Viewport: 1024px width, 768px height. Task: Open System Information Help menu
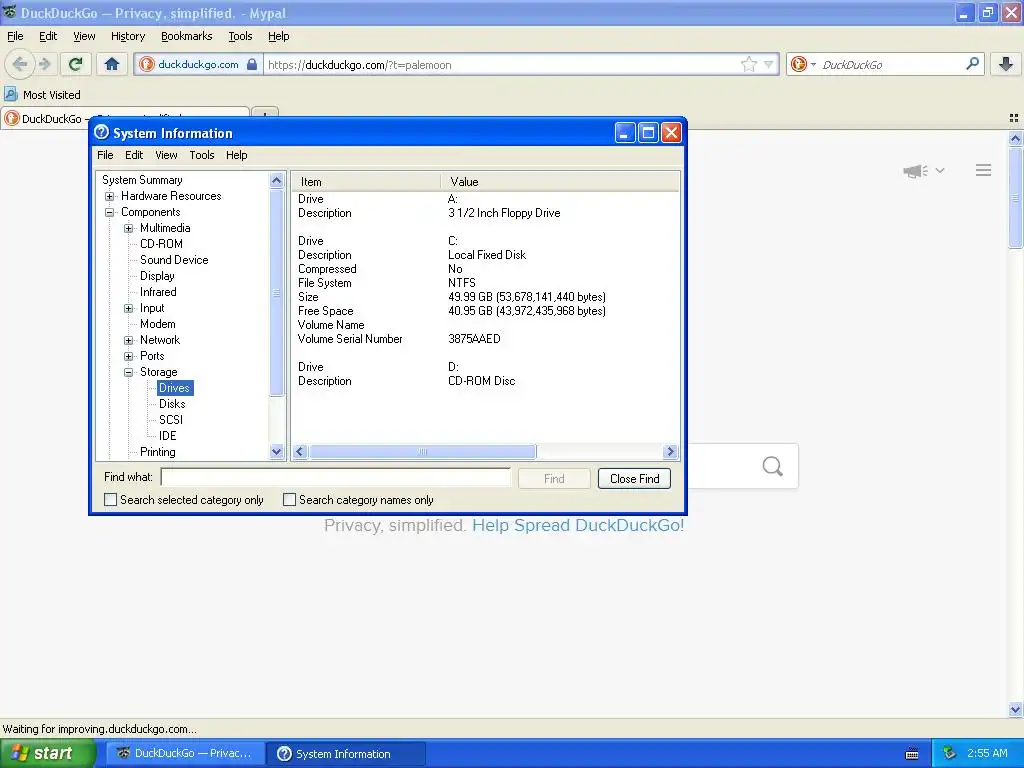[x=236, y=155]
